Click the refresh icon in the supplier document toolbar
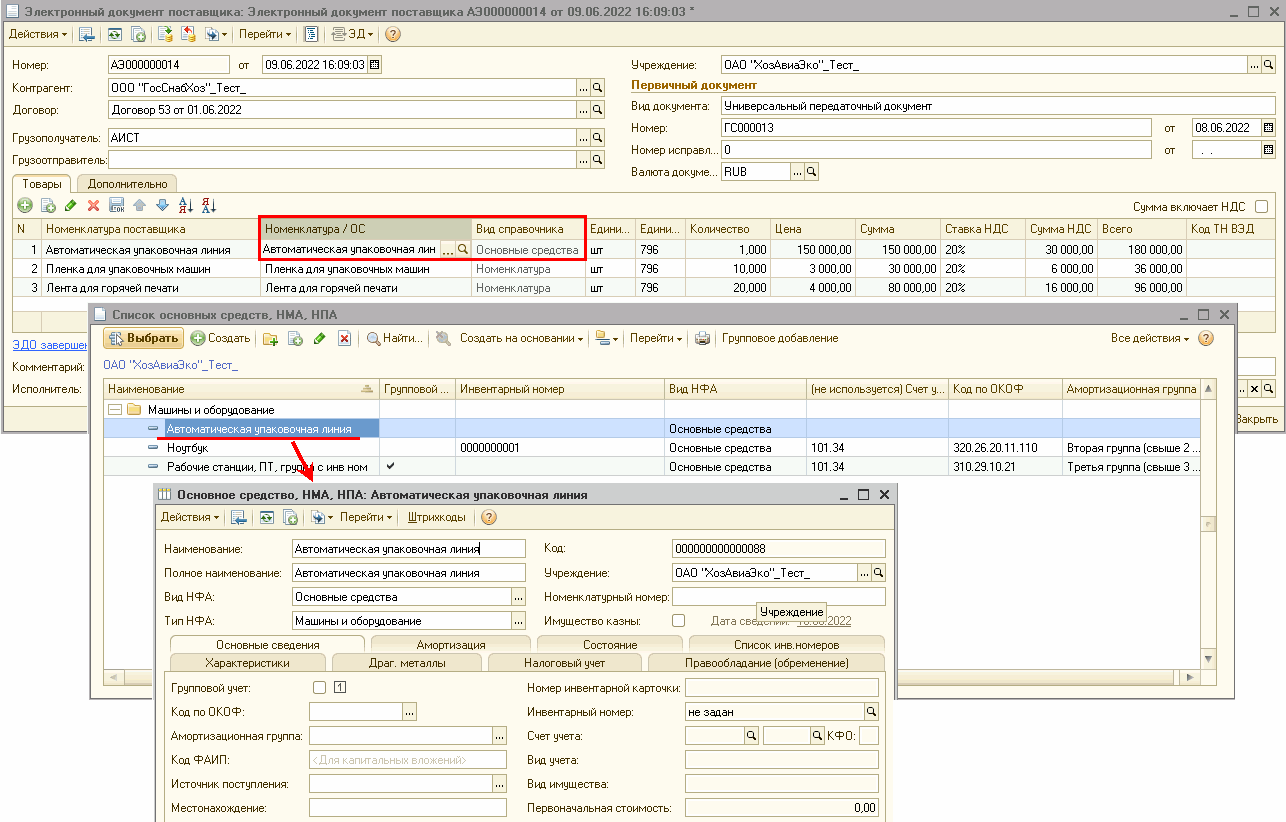This screenshot has height=822, width=1286. pyautogui.click(x=115, y=34)
